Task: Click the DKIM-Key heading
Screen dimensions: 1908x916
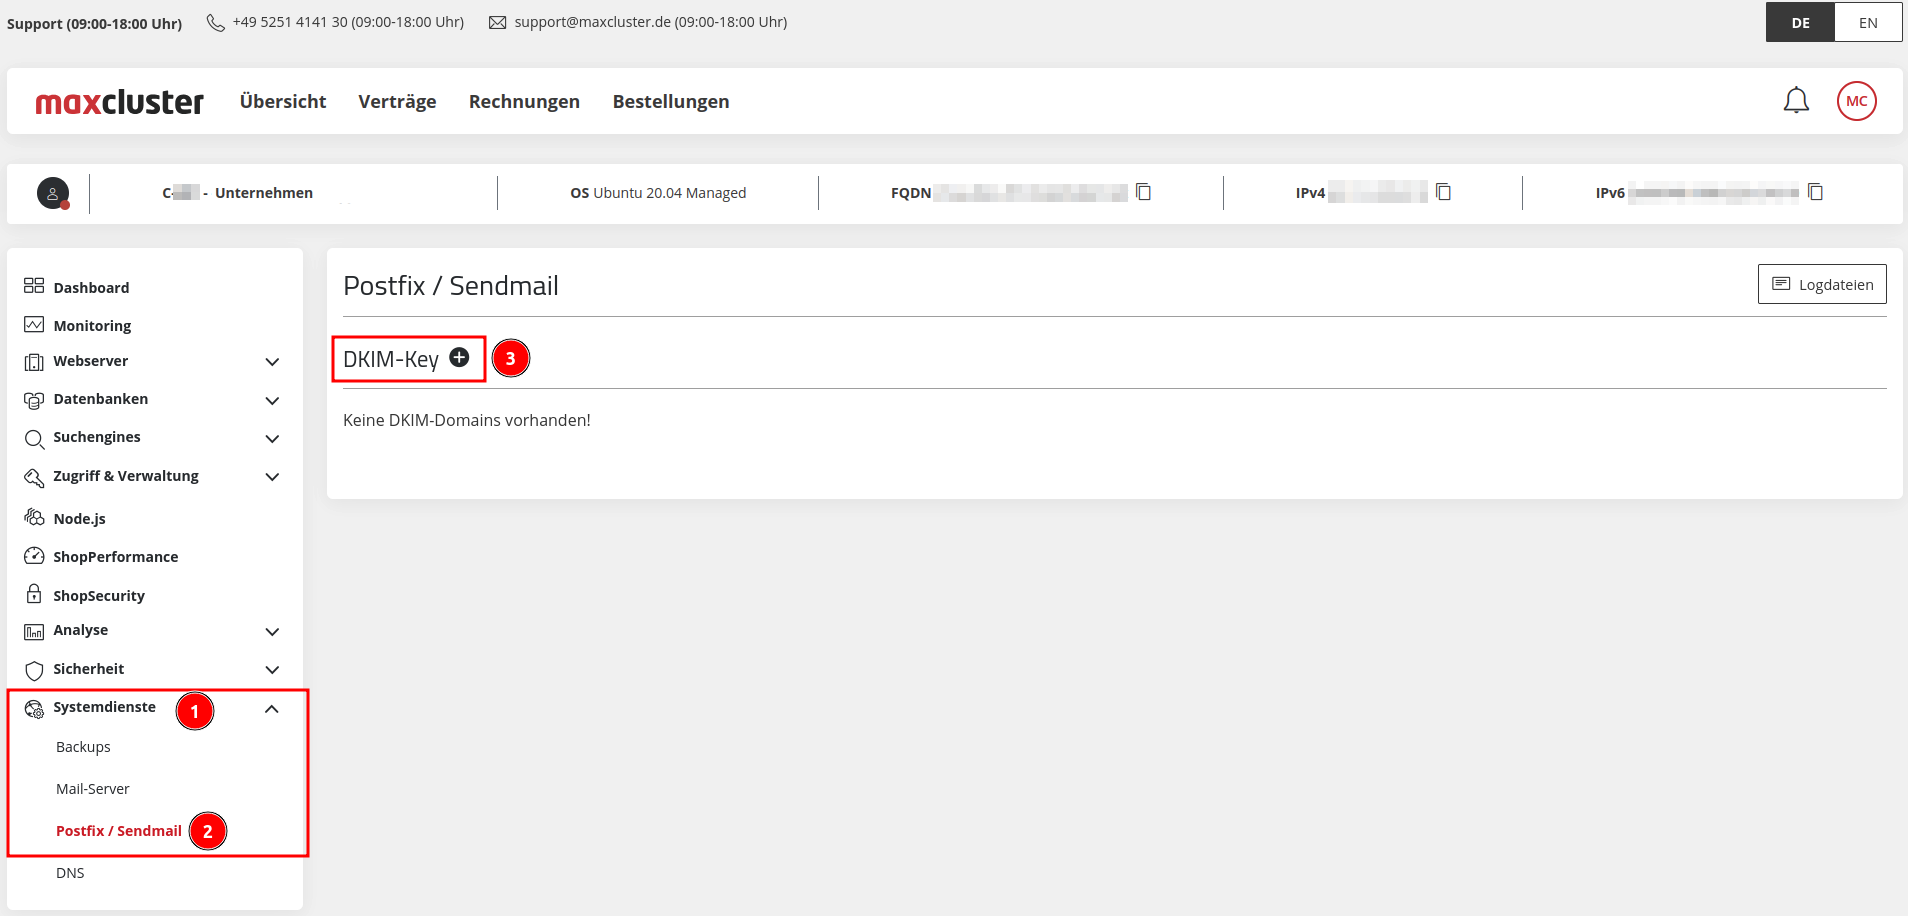Action: 391,359
